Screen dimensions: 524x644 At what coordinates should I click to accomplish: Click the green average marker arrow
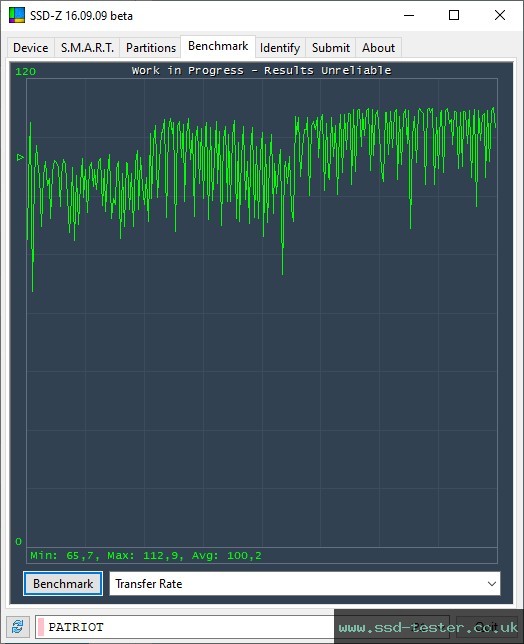20,157
